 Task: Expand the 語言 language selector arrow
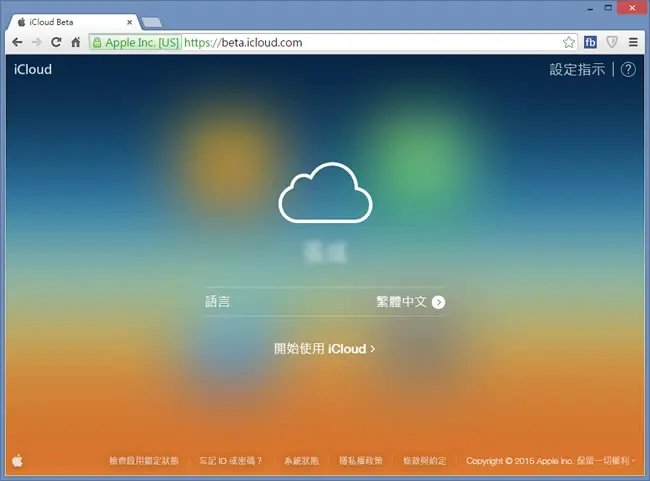(x=438, y=302)
